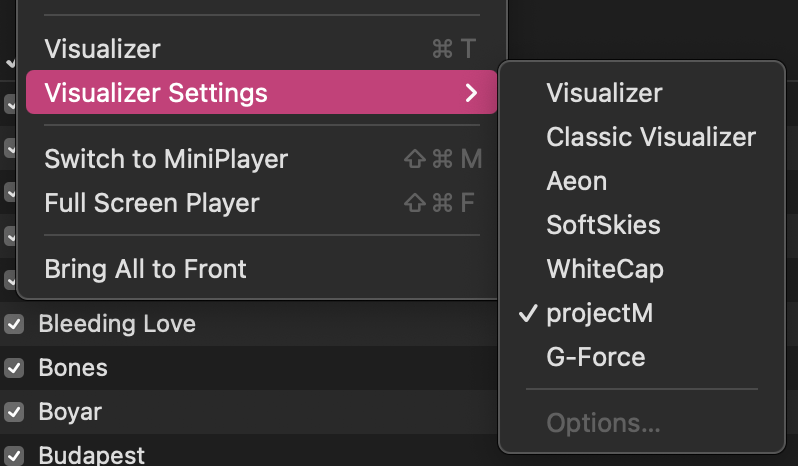
Task: Expand the Visualizer Settings submenu arrow
Action: coord(471,94)
